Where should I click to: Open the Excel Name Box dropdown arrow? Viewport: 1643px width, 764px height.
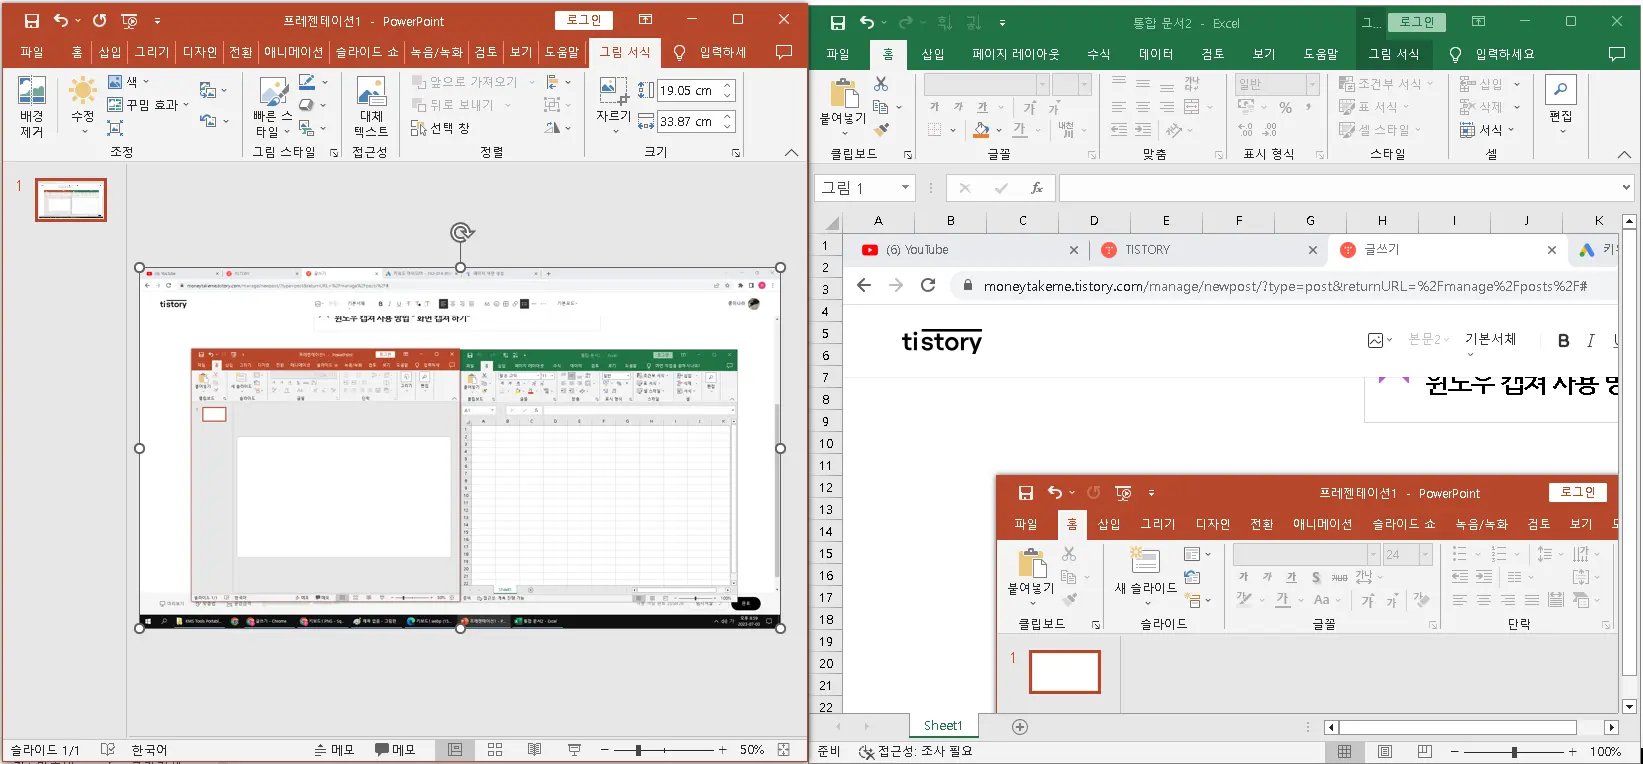(906, 188)
